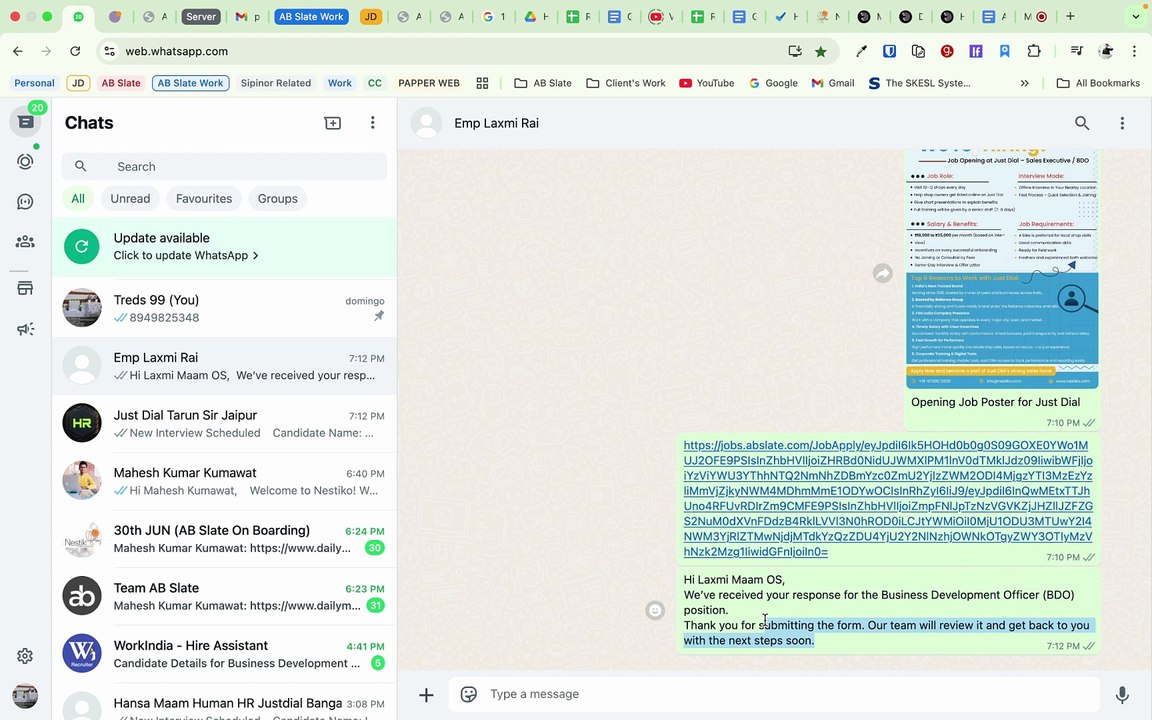Open the Personal bookmark
This screenshot has height=720, width=1152.
click(35, 83)
